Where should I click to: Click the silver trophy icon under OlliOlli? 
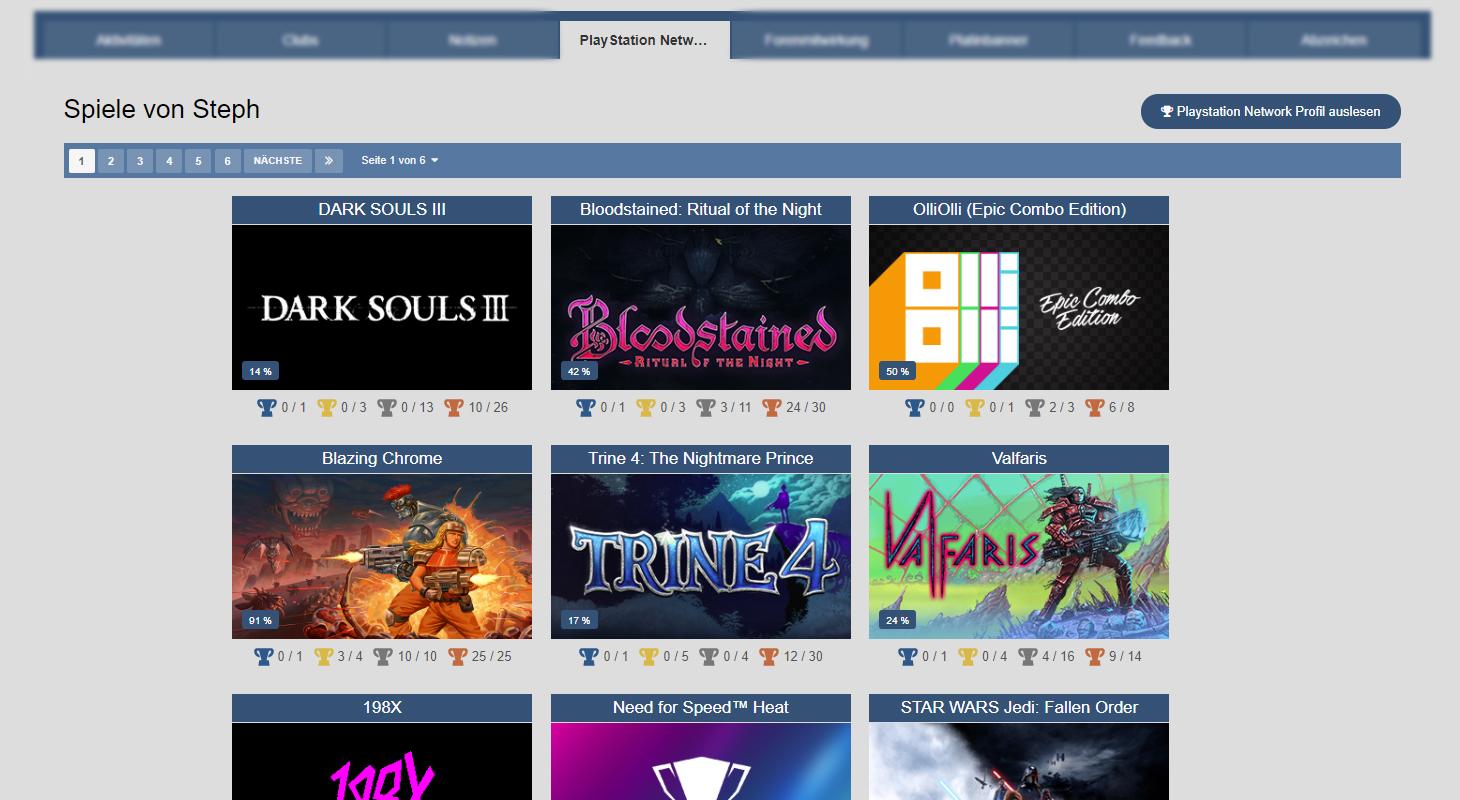[x=1034, y=407]
